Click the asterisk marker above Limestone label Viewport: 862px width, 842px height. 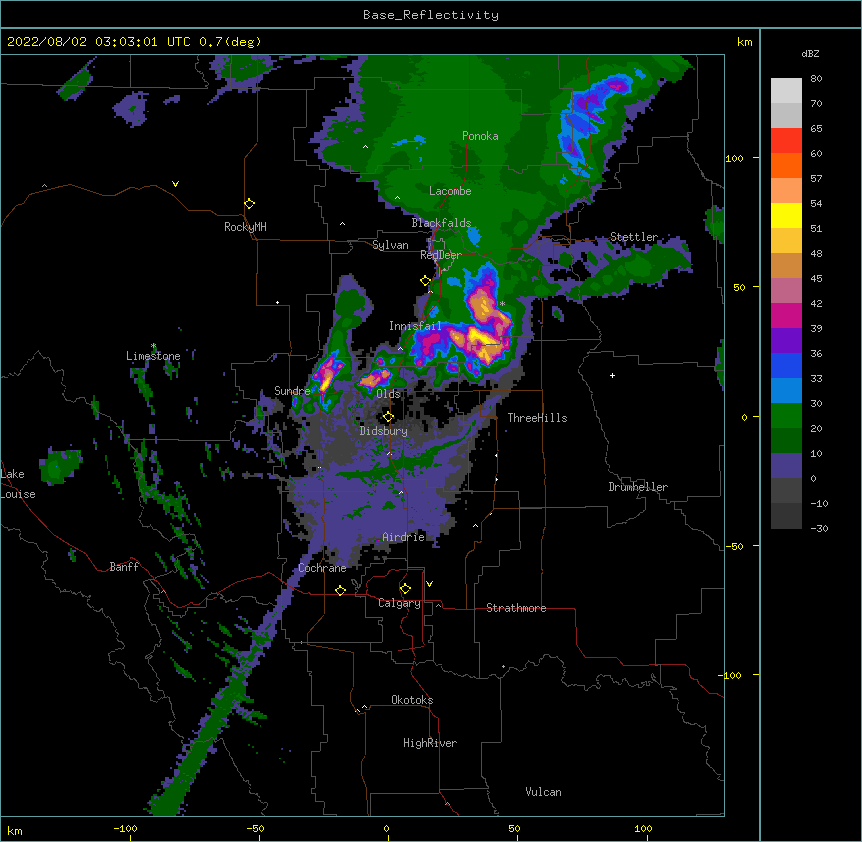pos(153,346)
